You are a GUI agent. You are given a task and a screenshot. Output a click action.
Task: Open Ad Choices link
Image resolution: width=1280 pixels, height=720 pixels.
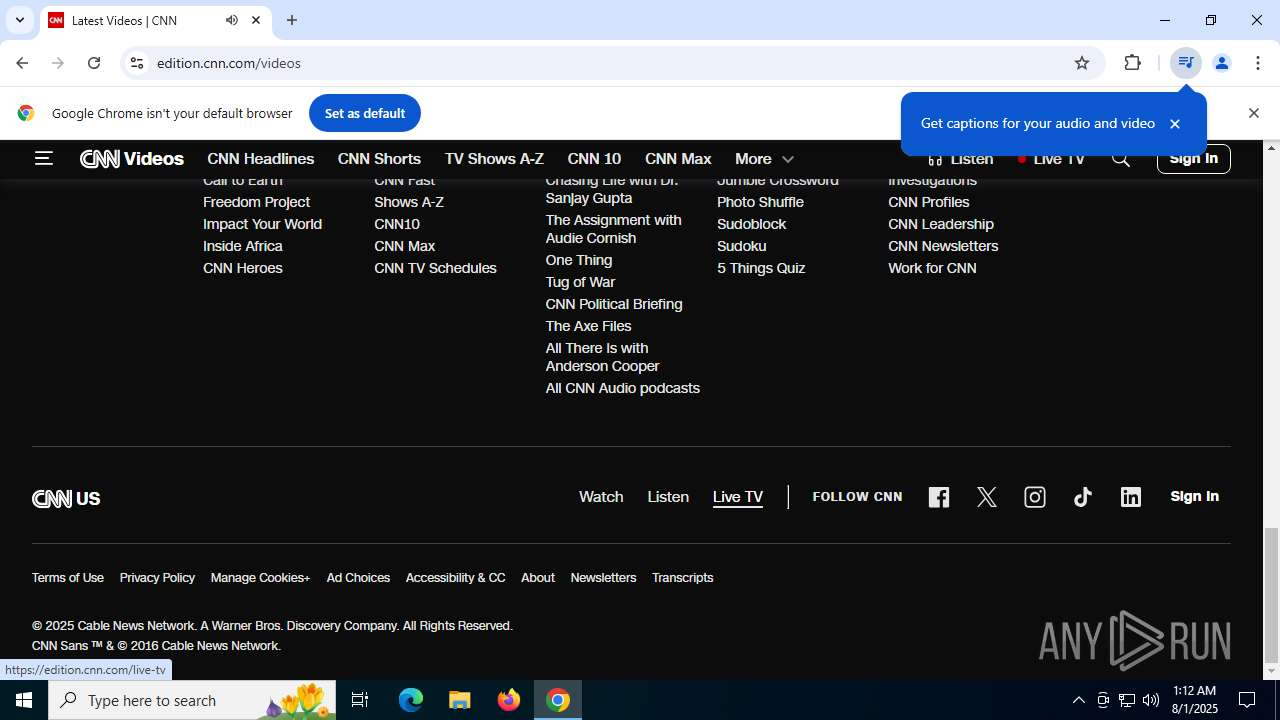pyautogui.click(x=358, y=578)
